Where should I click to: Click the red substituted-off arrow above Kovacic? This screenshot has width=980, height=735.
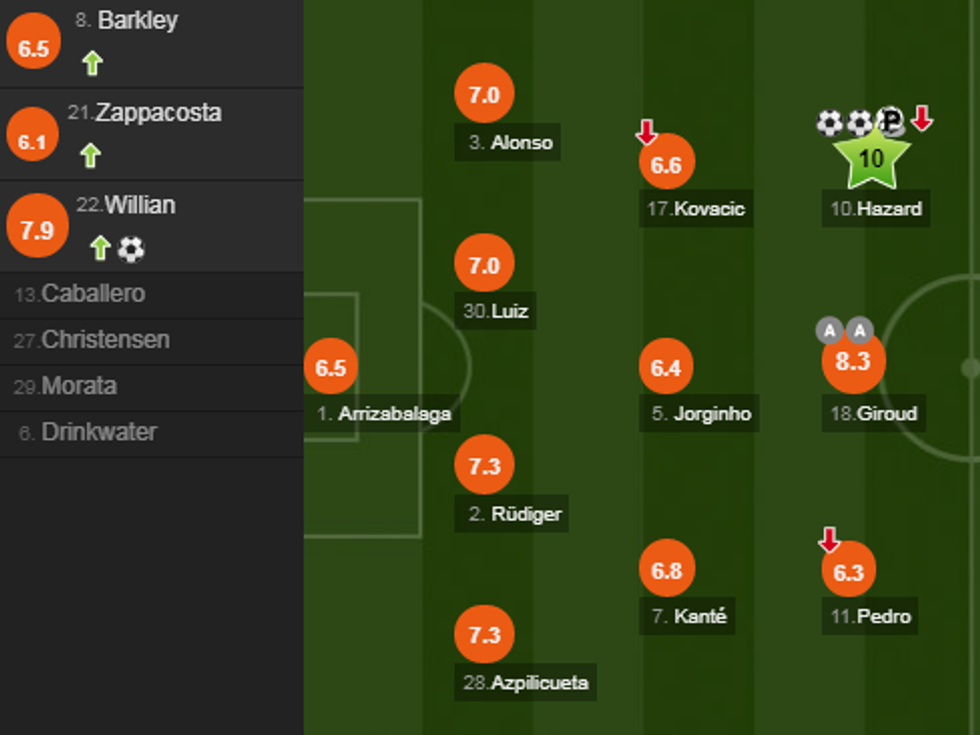tap(646, 131)
